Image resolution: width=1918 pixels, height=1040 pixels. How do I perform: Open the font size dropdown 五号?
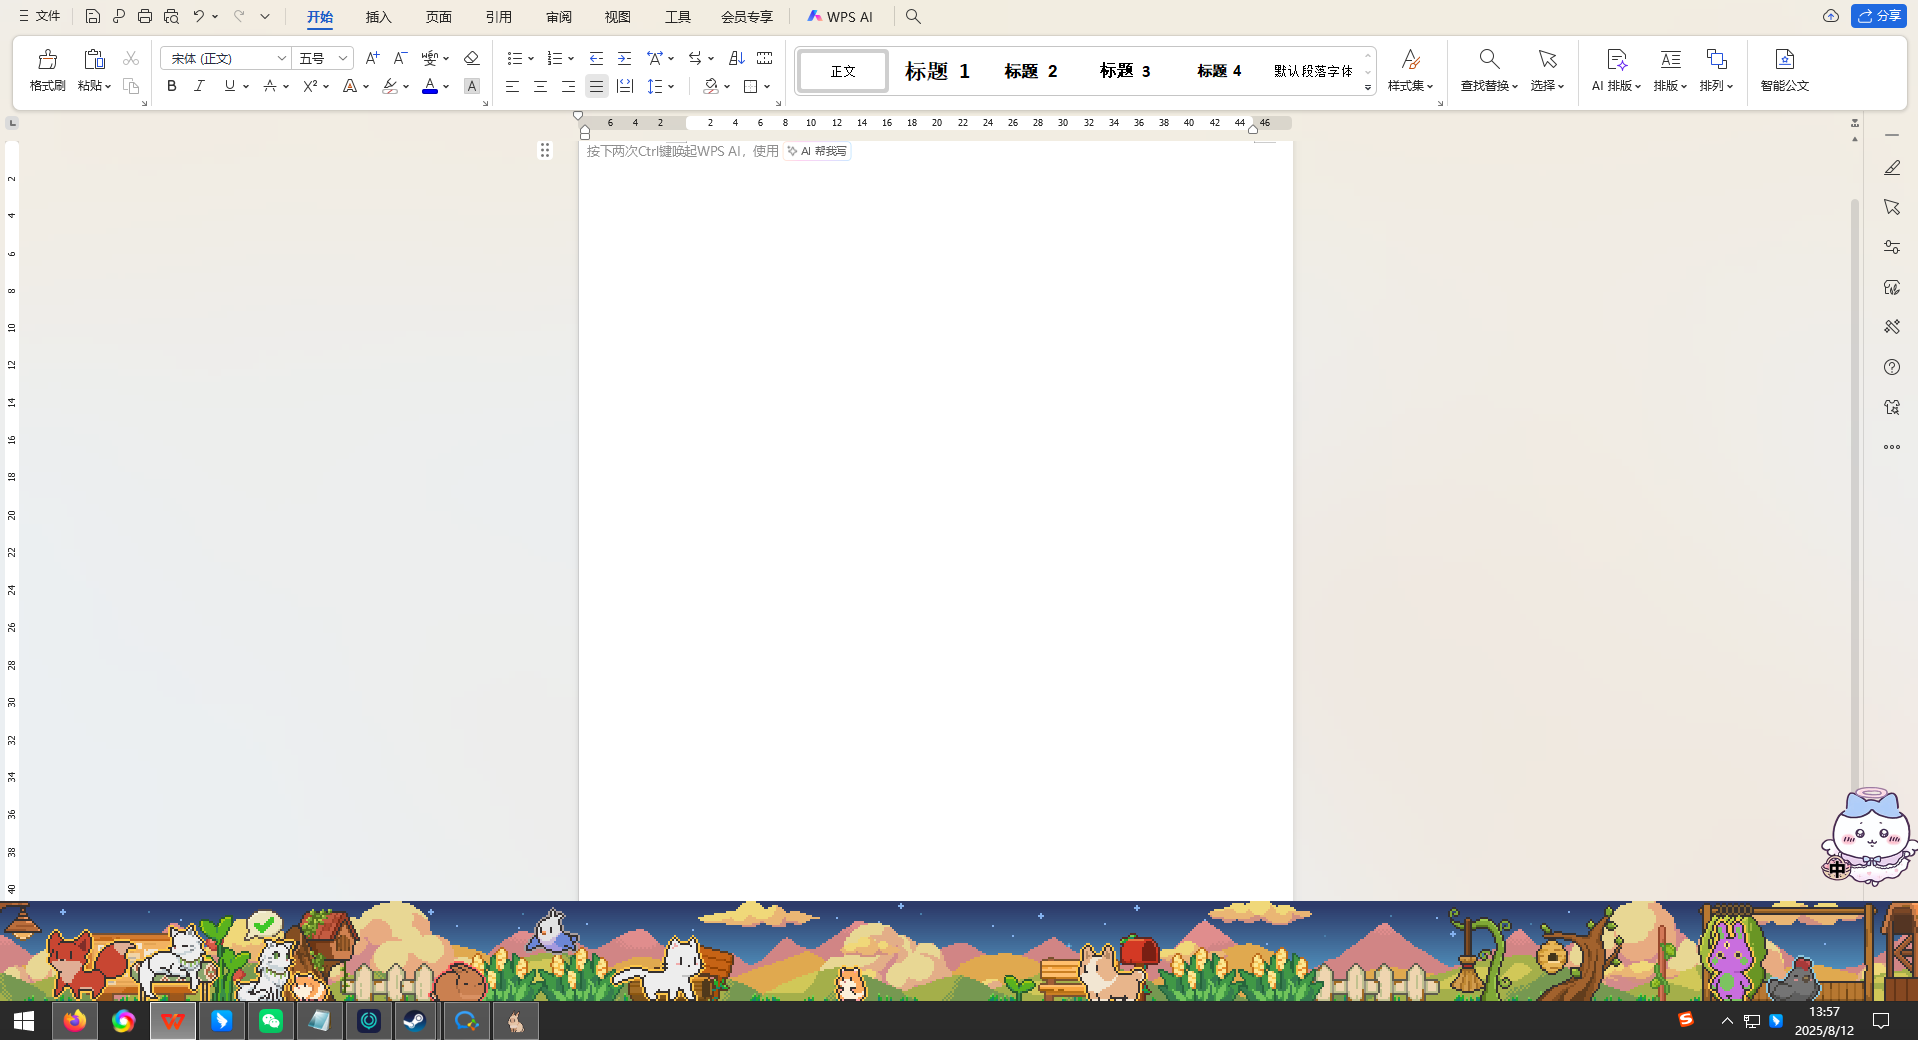(x=343, y=59)
